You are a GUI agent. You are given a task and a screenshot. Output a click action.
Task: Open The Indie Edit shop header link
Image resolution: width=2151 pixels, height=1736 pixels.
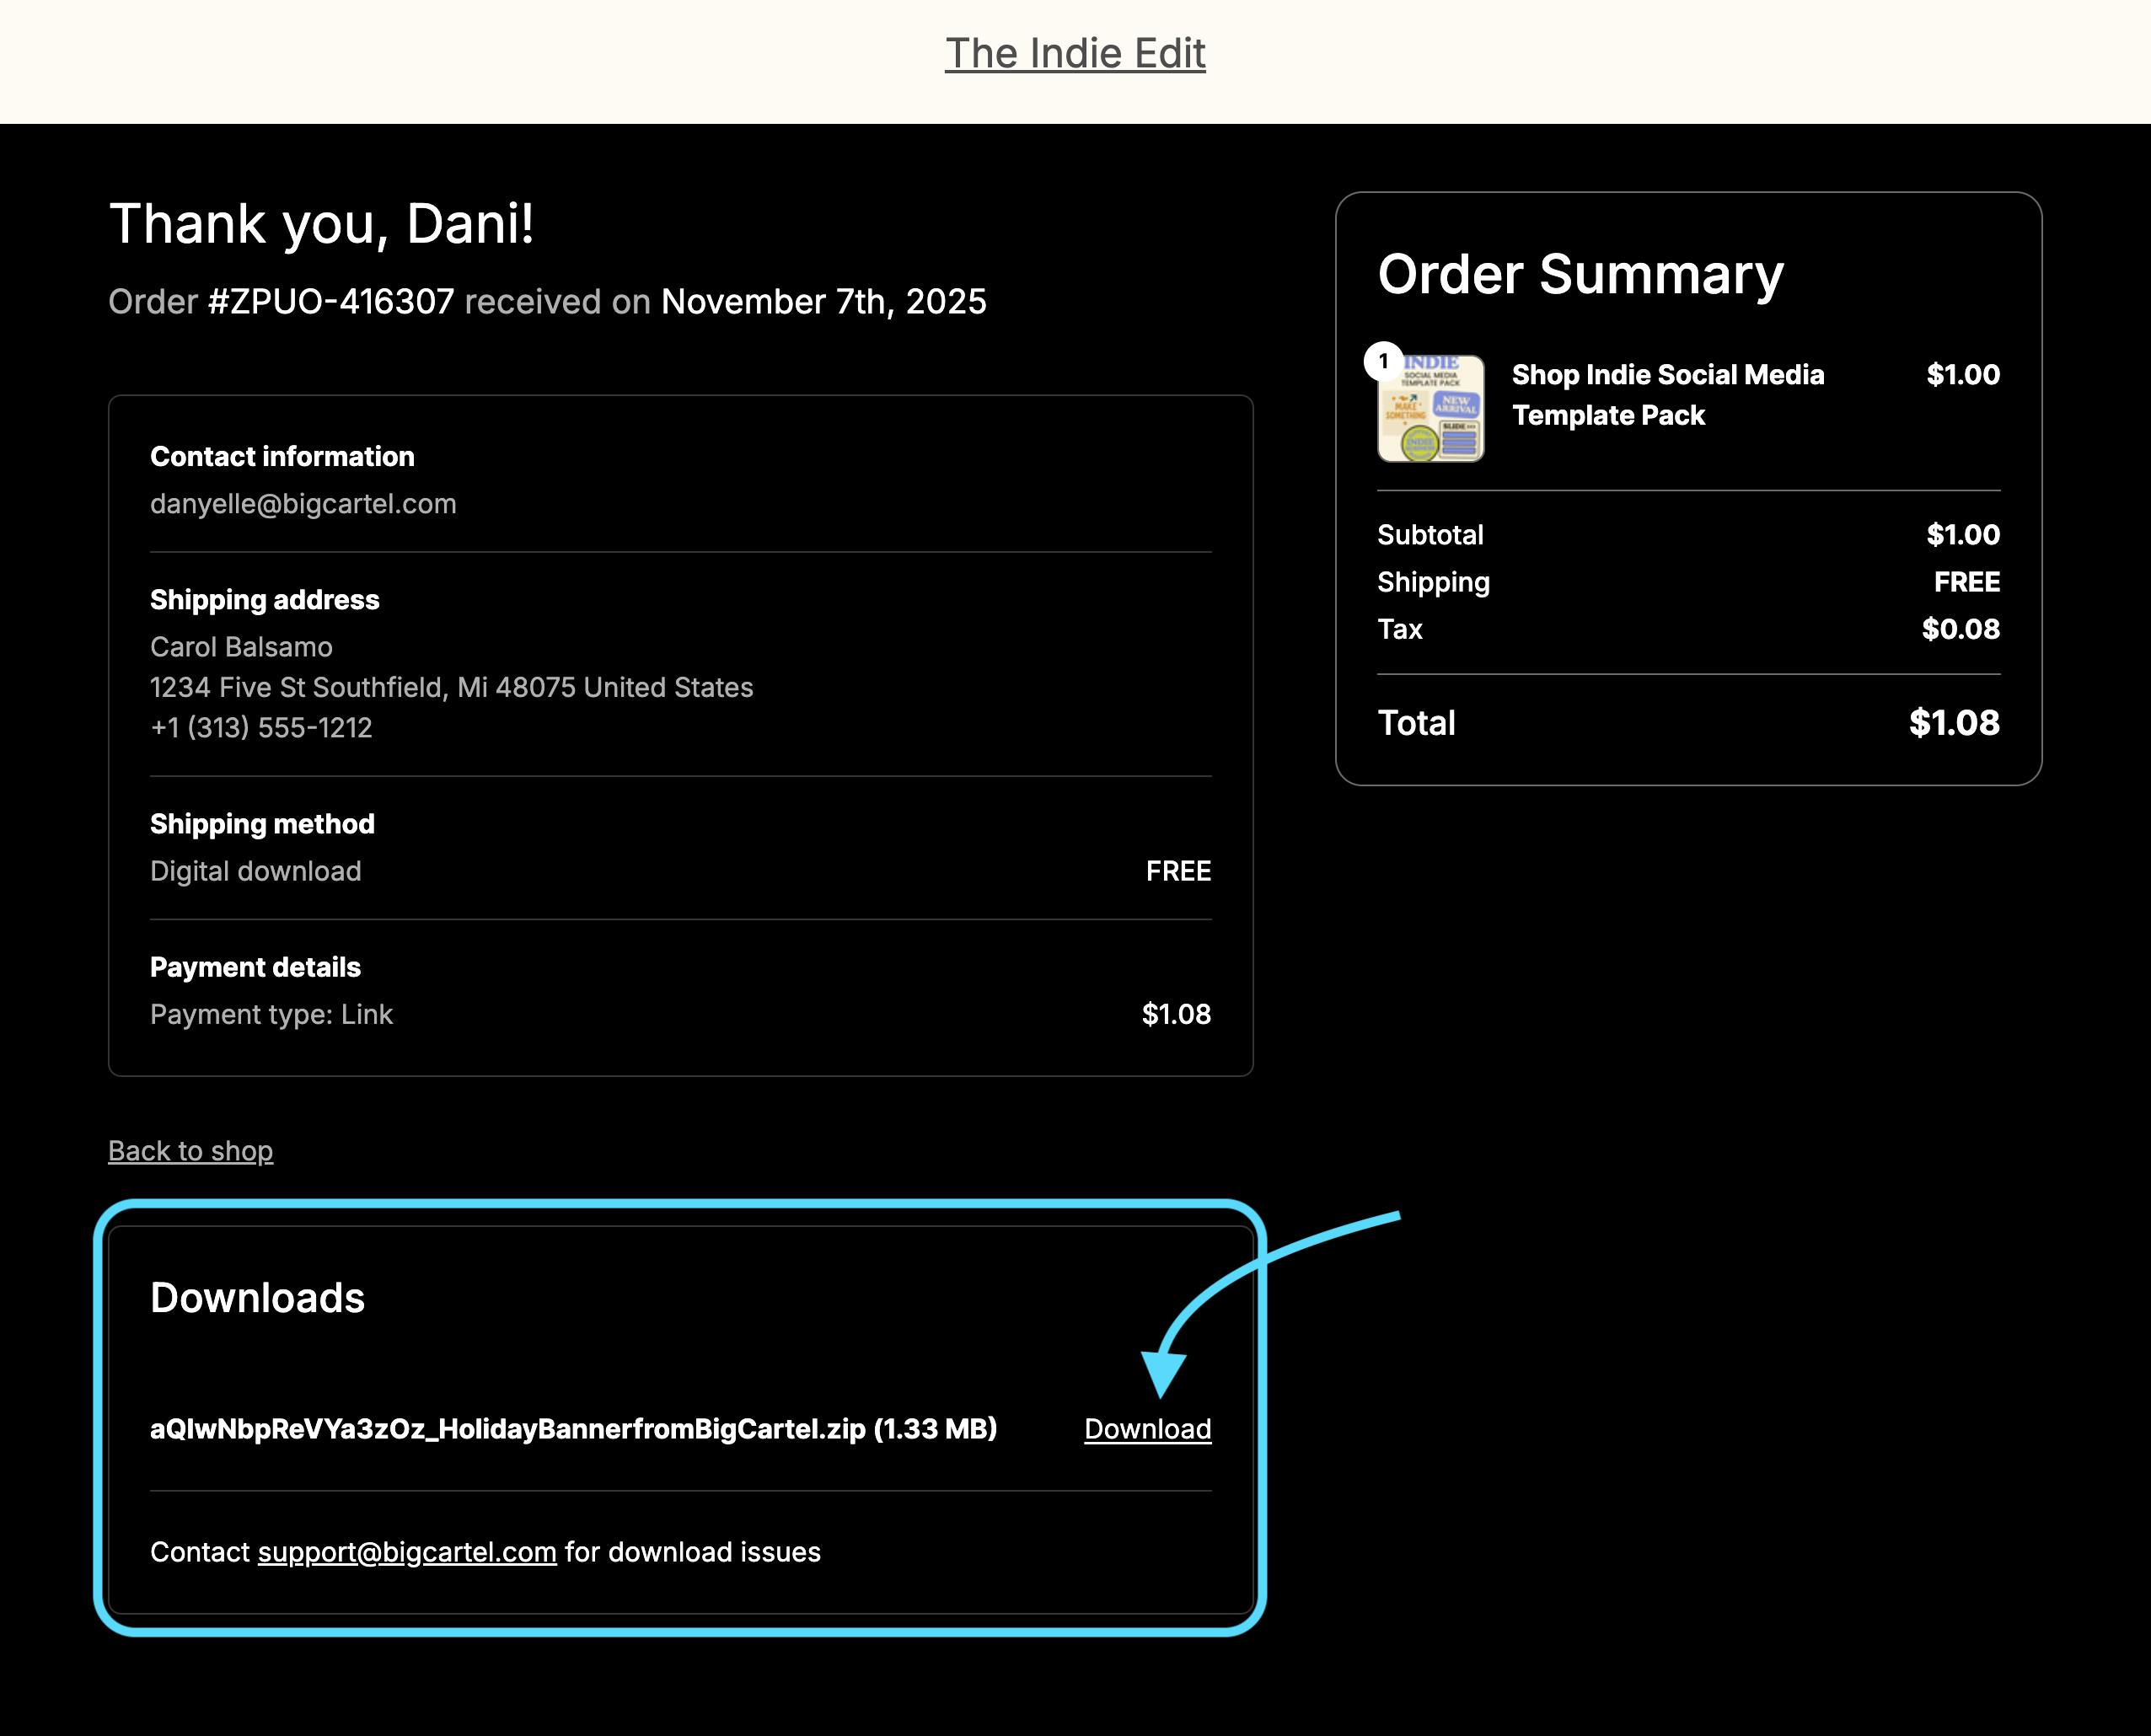click(1075, 54)
